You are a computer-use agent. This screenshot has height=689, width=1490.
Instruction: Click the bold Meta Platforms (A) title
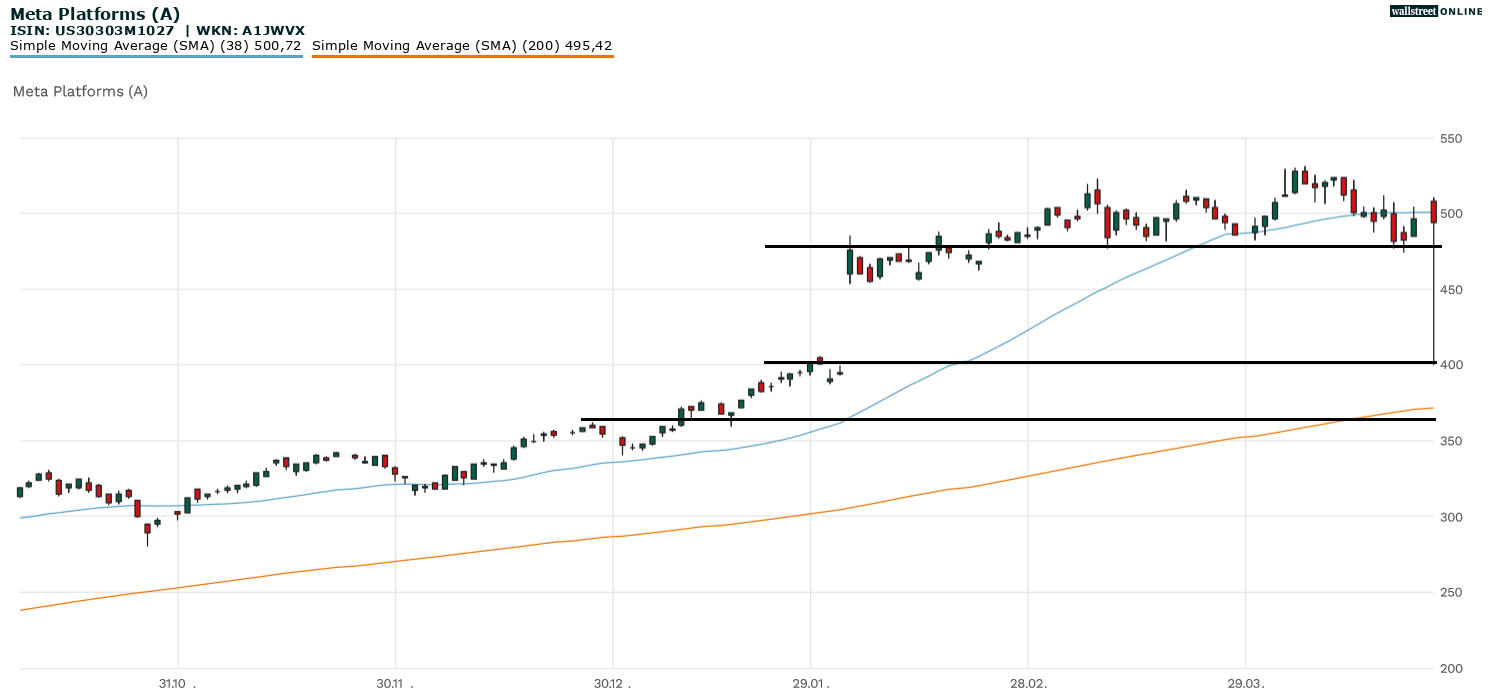tap(95, 14)
